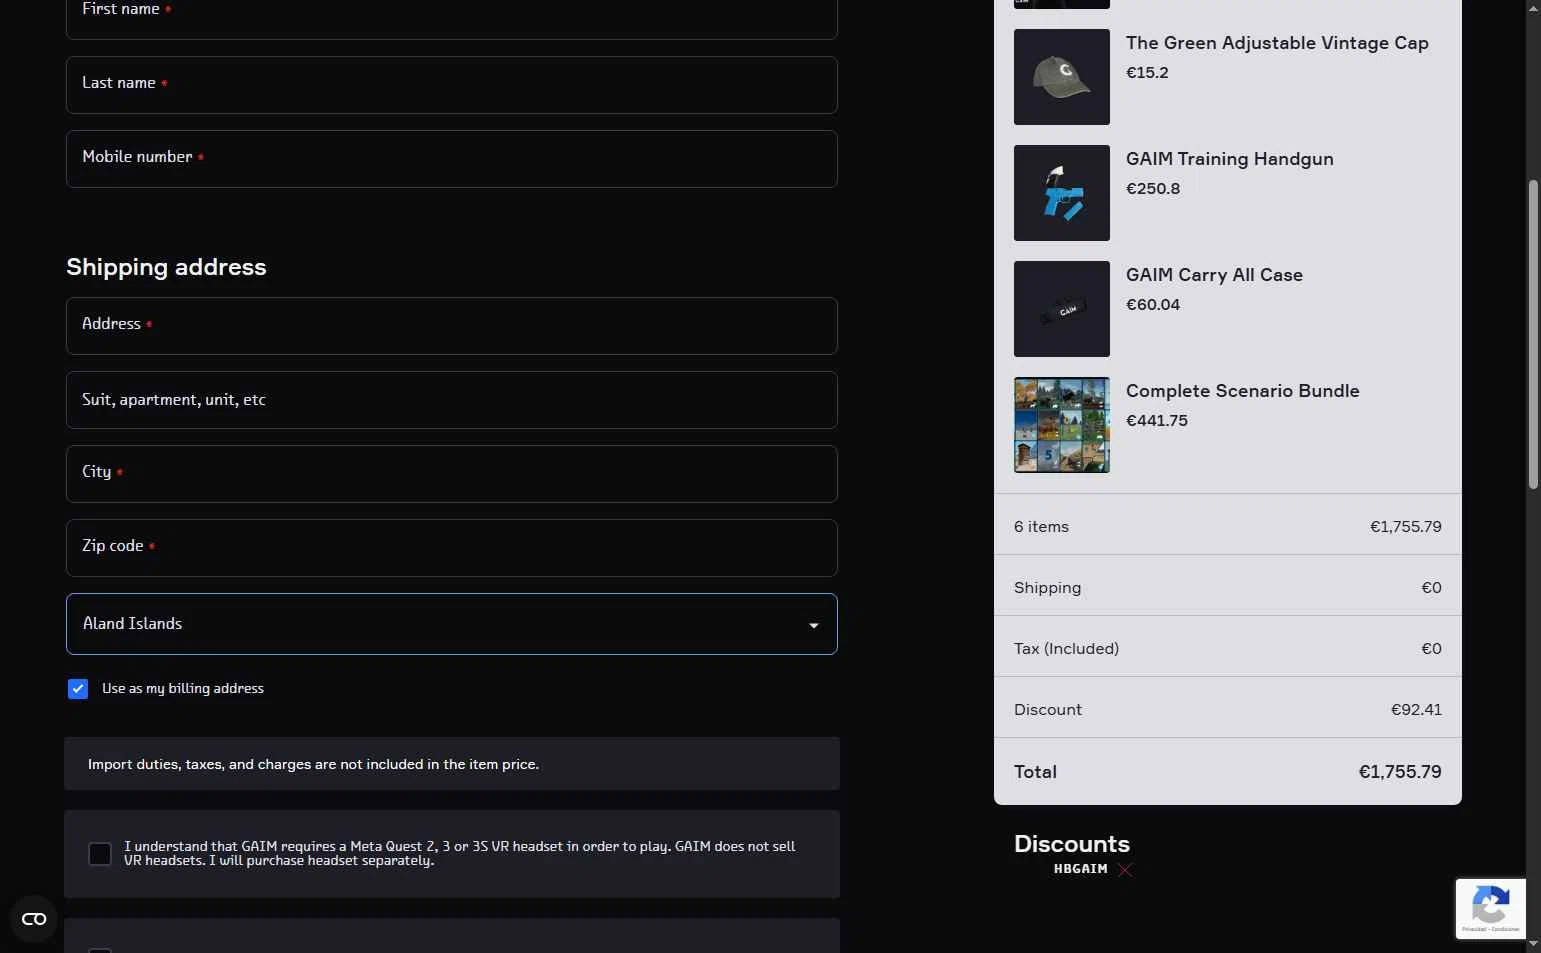Click the import duties notice text
Image resolution: width=1541 pixels, height=953 pixels.
313,764
